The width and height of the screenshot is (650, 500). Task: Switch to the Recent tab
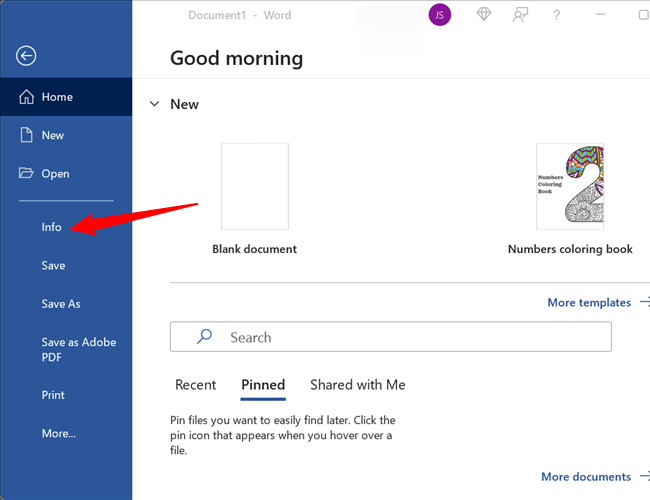pos(196,385)
